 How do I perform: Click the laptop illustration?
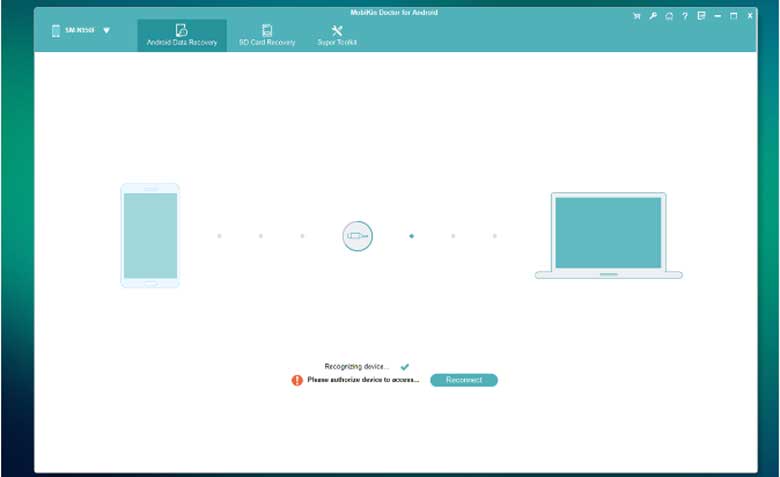(608, 236)
